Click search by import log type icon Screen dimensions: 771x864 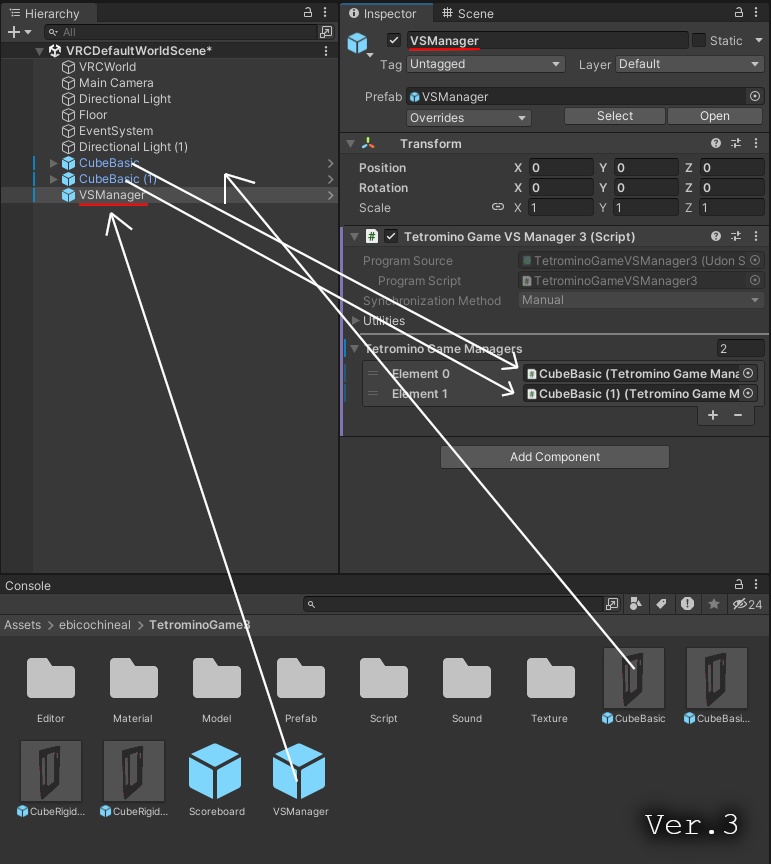[x=687, y=604]
